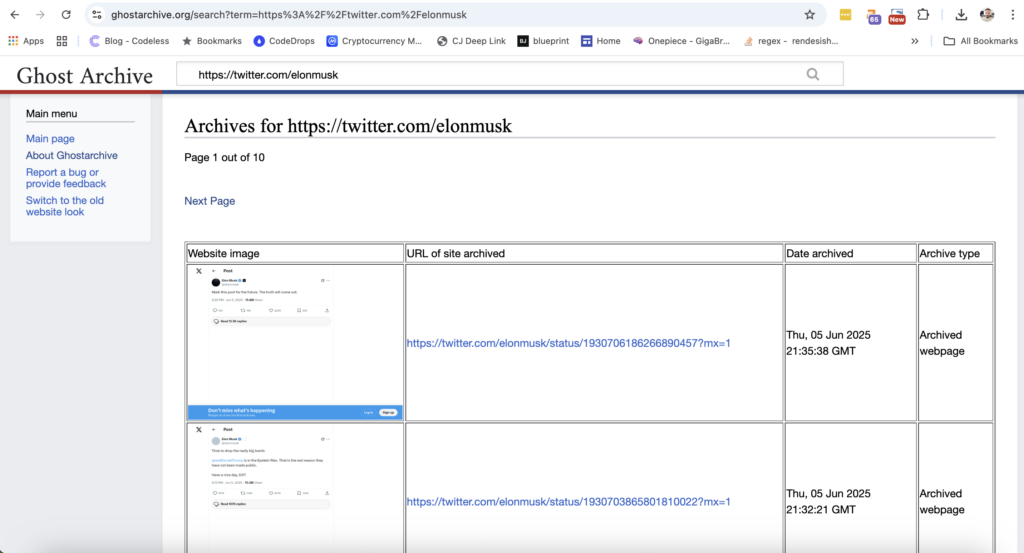
Task: Open site information icon in address bar
Action: 97,14
